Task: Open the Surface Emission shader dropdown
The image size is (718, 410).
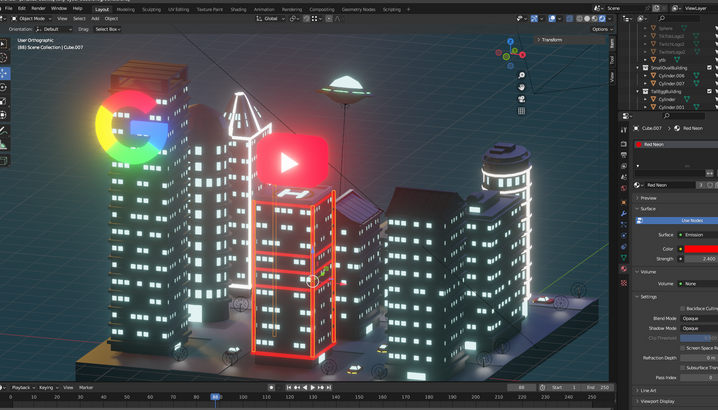Action: [x=697, y=235]
